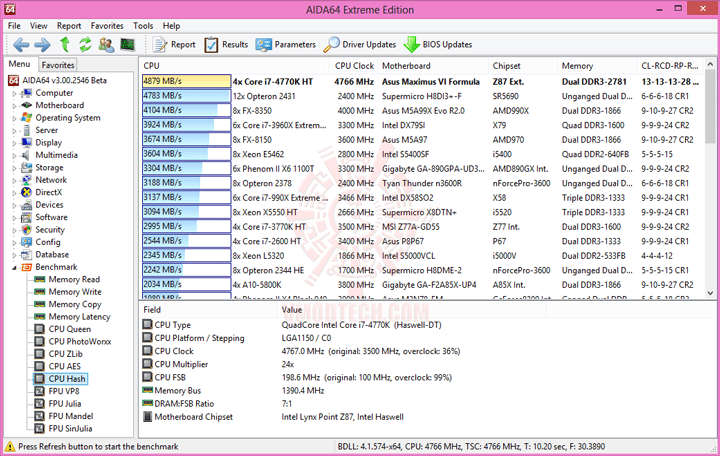Expand the Server tree node
This screenshot has height=456, width=720.
(14, 130)
